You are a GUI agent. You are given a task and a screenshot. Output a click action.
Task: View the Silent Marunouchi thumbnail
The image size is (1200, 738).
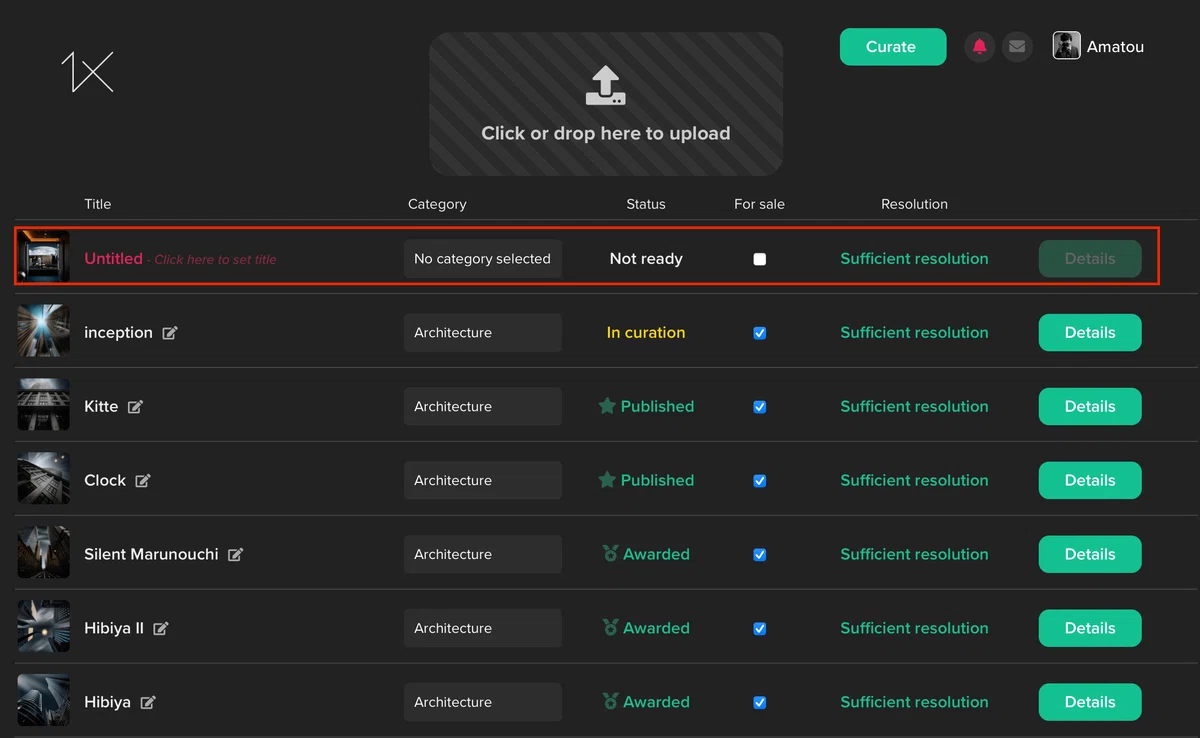tap(44, 554)
